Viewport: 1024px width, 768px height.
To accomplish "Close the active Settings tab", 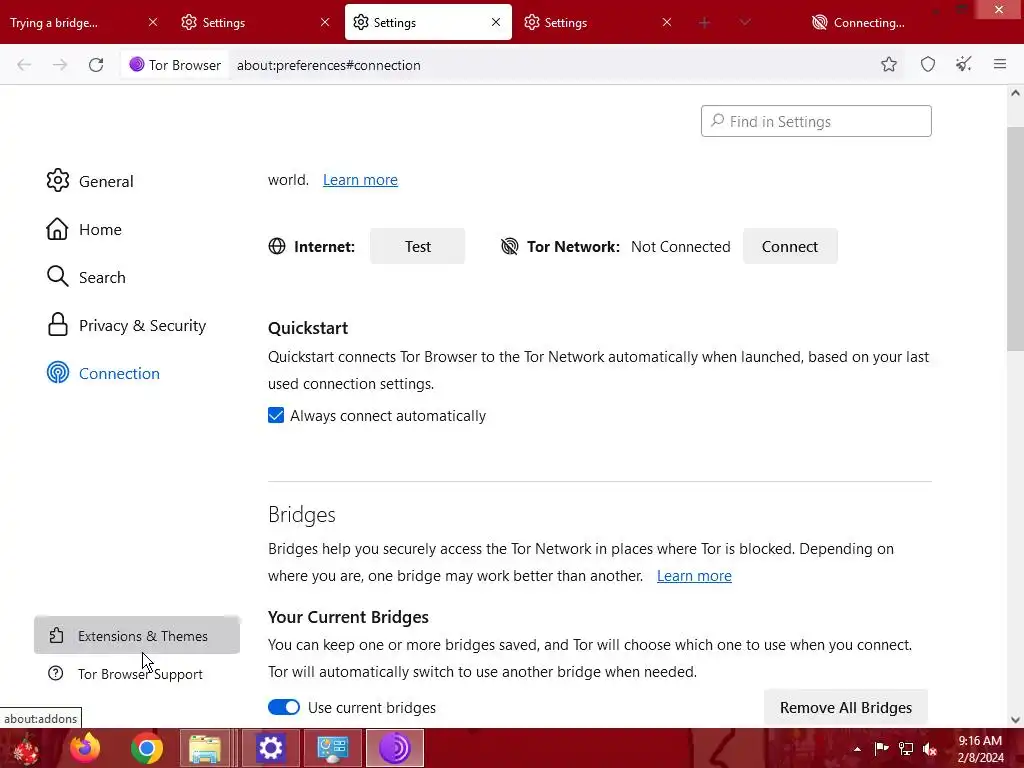I will pyautogui.click(x=496, y=22).
